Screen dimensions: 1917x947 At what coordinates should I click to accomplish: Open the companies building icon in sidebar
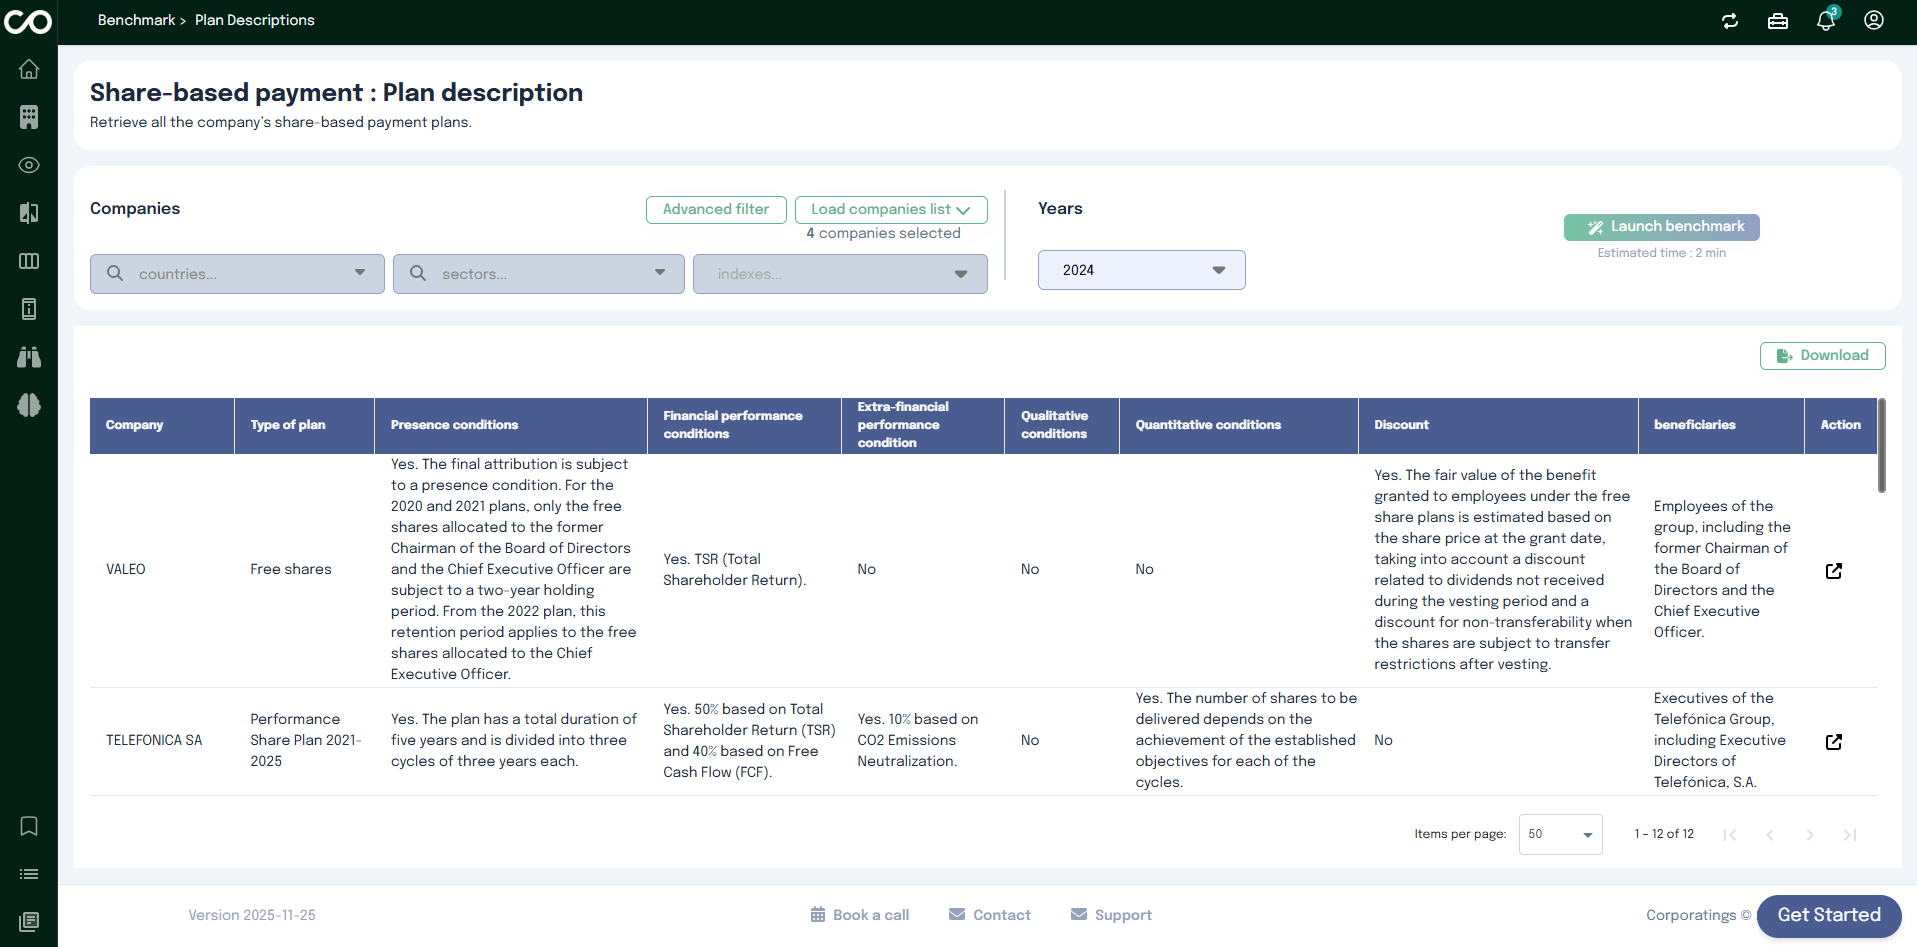(29, 117)
